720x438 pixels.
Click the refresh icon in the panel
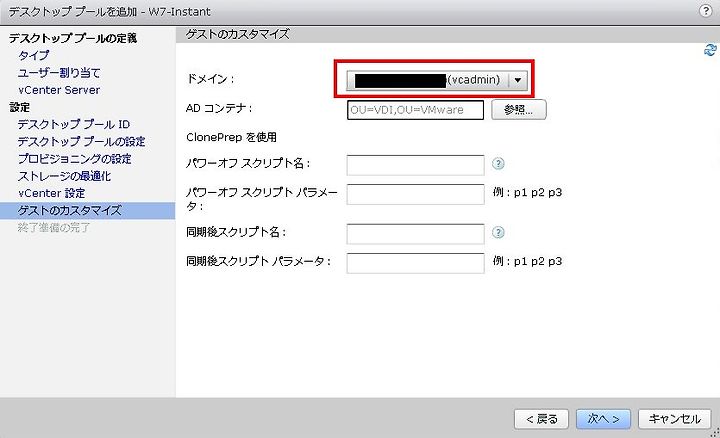pos(710,50)
